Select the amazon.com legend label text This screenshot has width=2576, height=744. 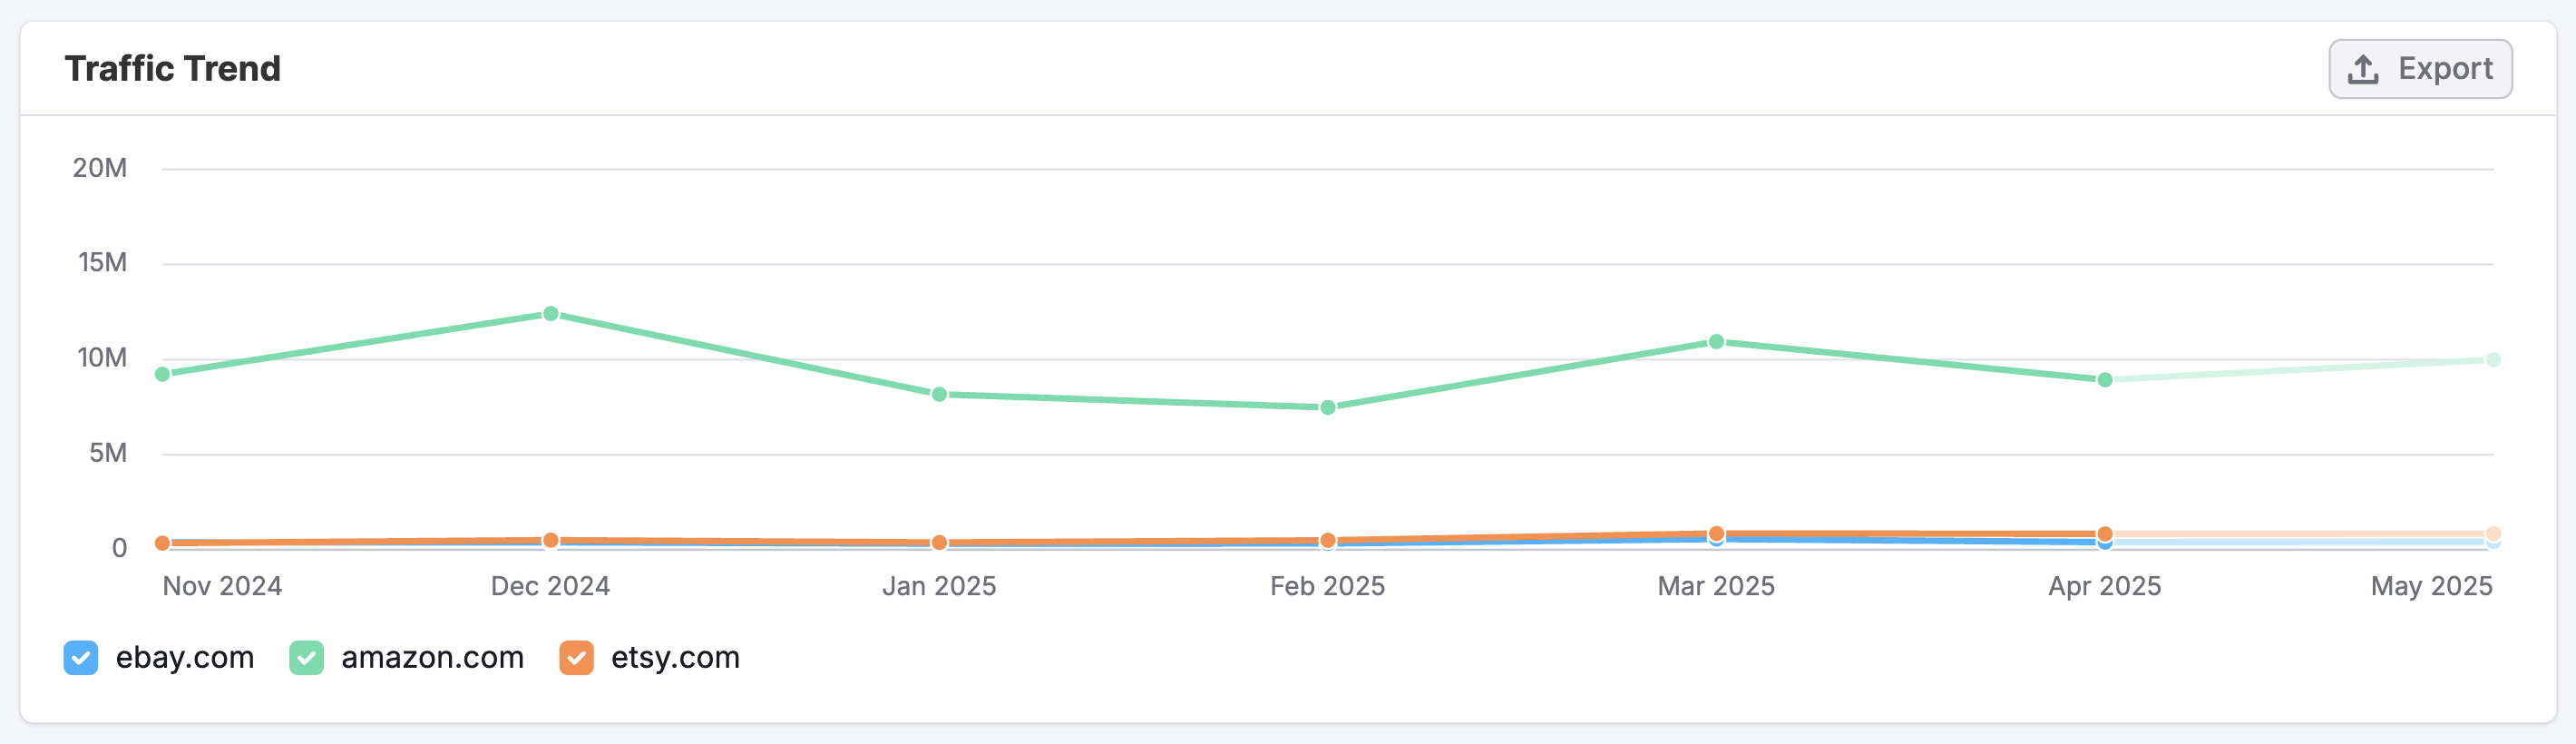(x=432, y=658)
